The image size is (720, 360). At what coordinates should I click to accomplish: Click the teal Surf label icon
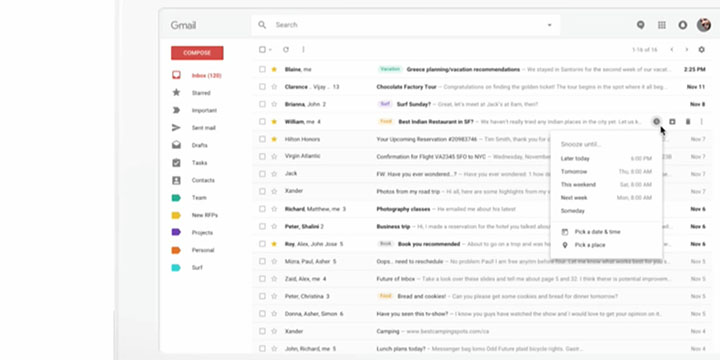[x=176, y=267]
